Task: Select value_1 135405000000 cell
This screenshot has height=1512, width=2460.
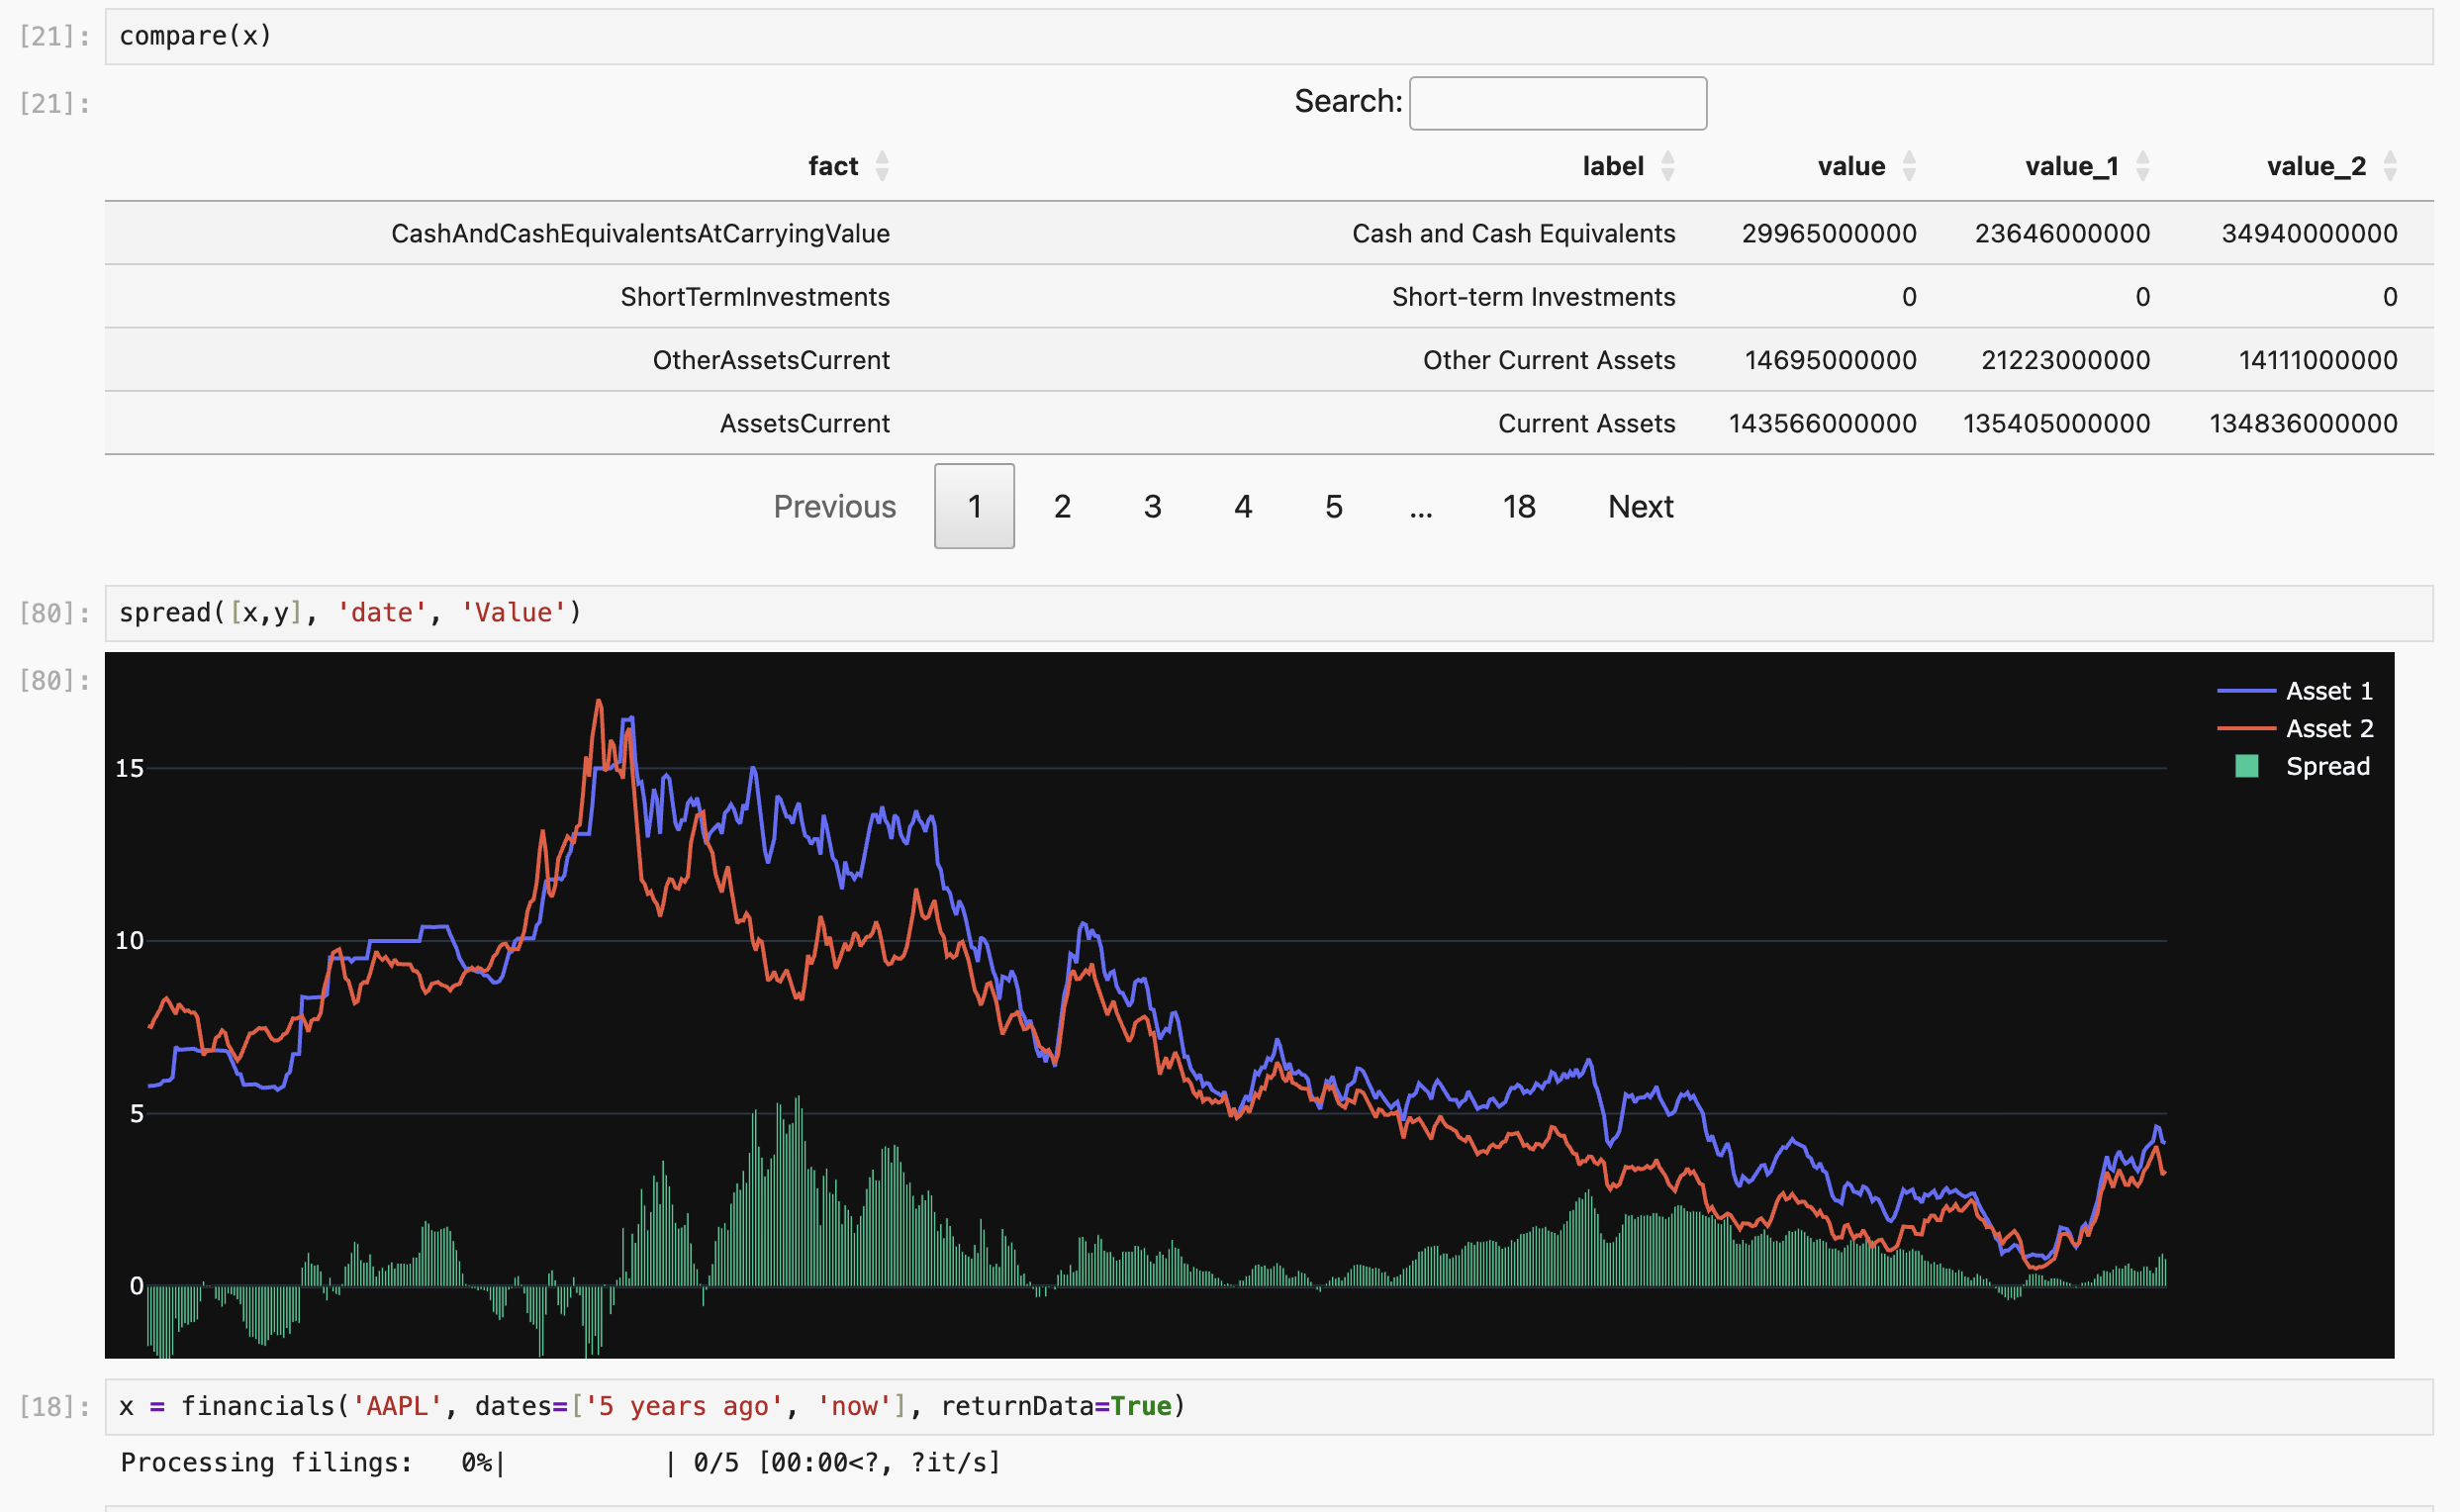Action: [2056, 424]
